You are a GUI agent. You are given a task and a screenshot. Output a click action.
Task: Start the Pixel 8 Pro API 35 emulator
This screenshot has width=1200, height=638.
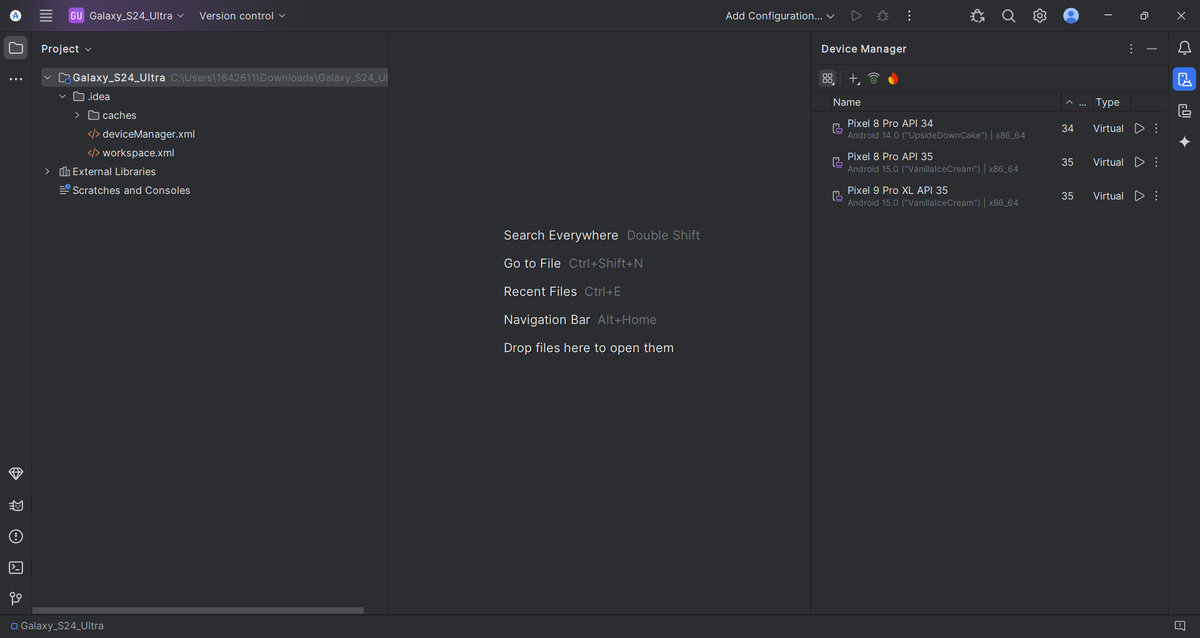point(1139,162)
